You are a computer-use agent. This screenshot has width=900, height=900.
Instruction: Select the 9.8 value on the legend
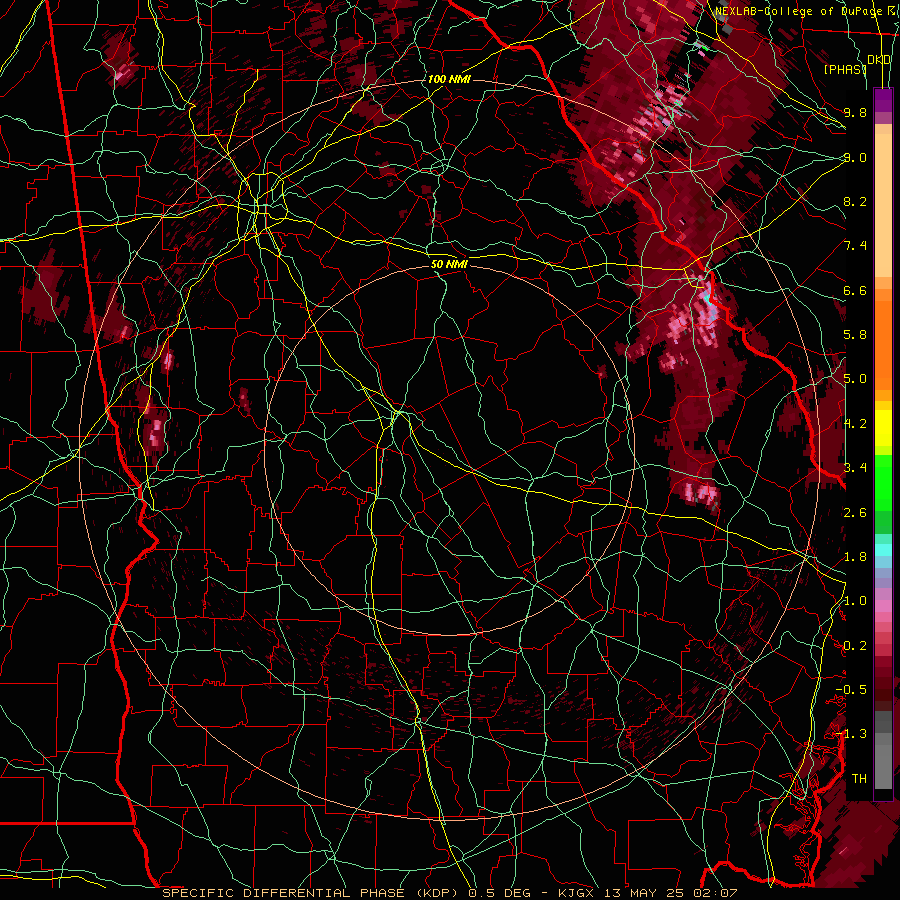(855, 112)
